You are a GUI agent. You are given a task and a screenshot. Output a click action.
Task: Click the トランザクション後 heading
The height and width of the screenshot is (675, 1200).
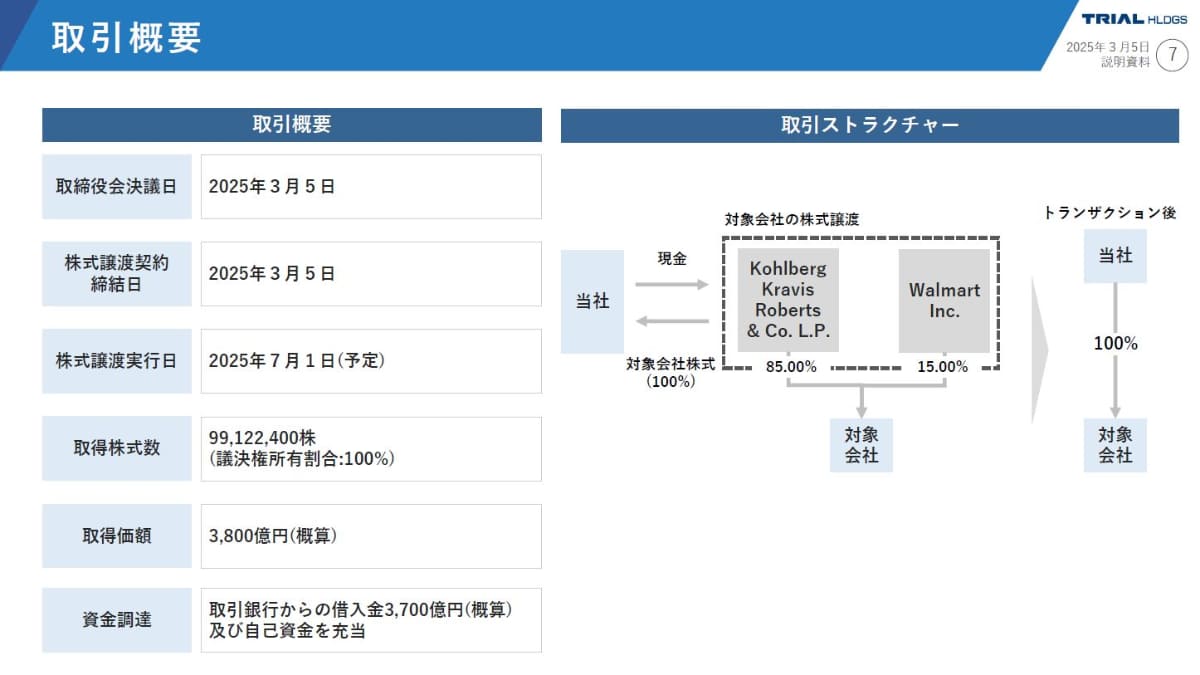coord(1111,212)
